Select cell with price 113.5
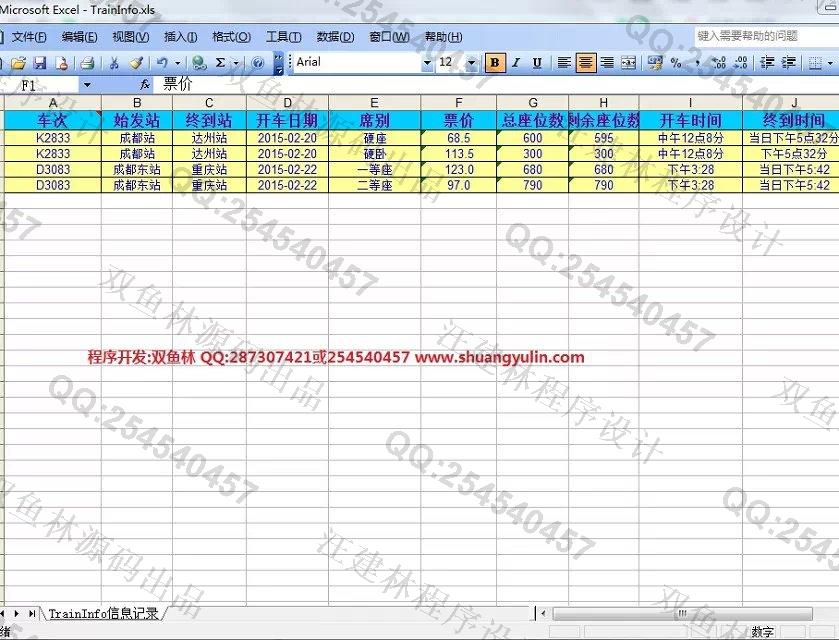This screenshot has width=839, height=640. [459, 154]
